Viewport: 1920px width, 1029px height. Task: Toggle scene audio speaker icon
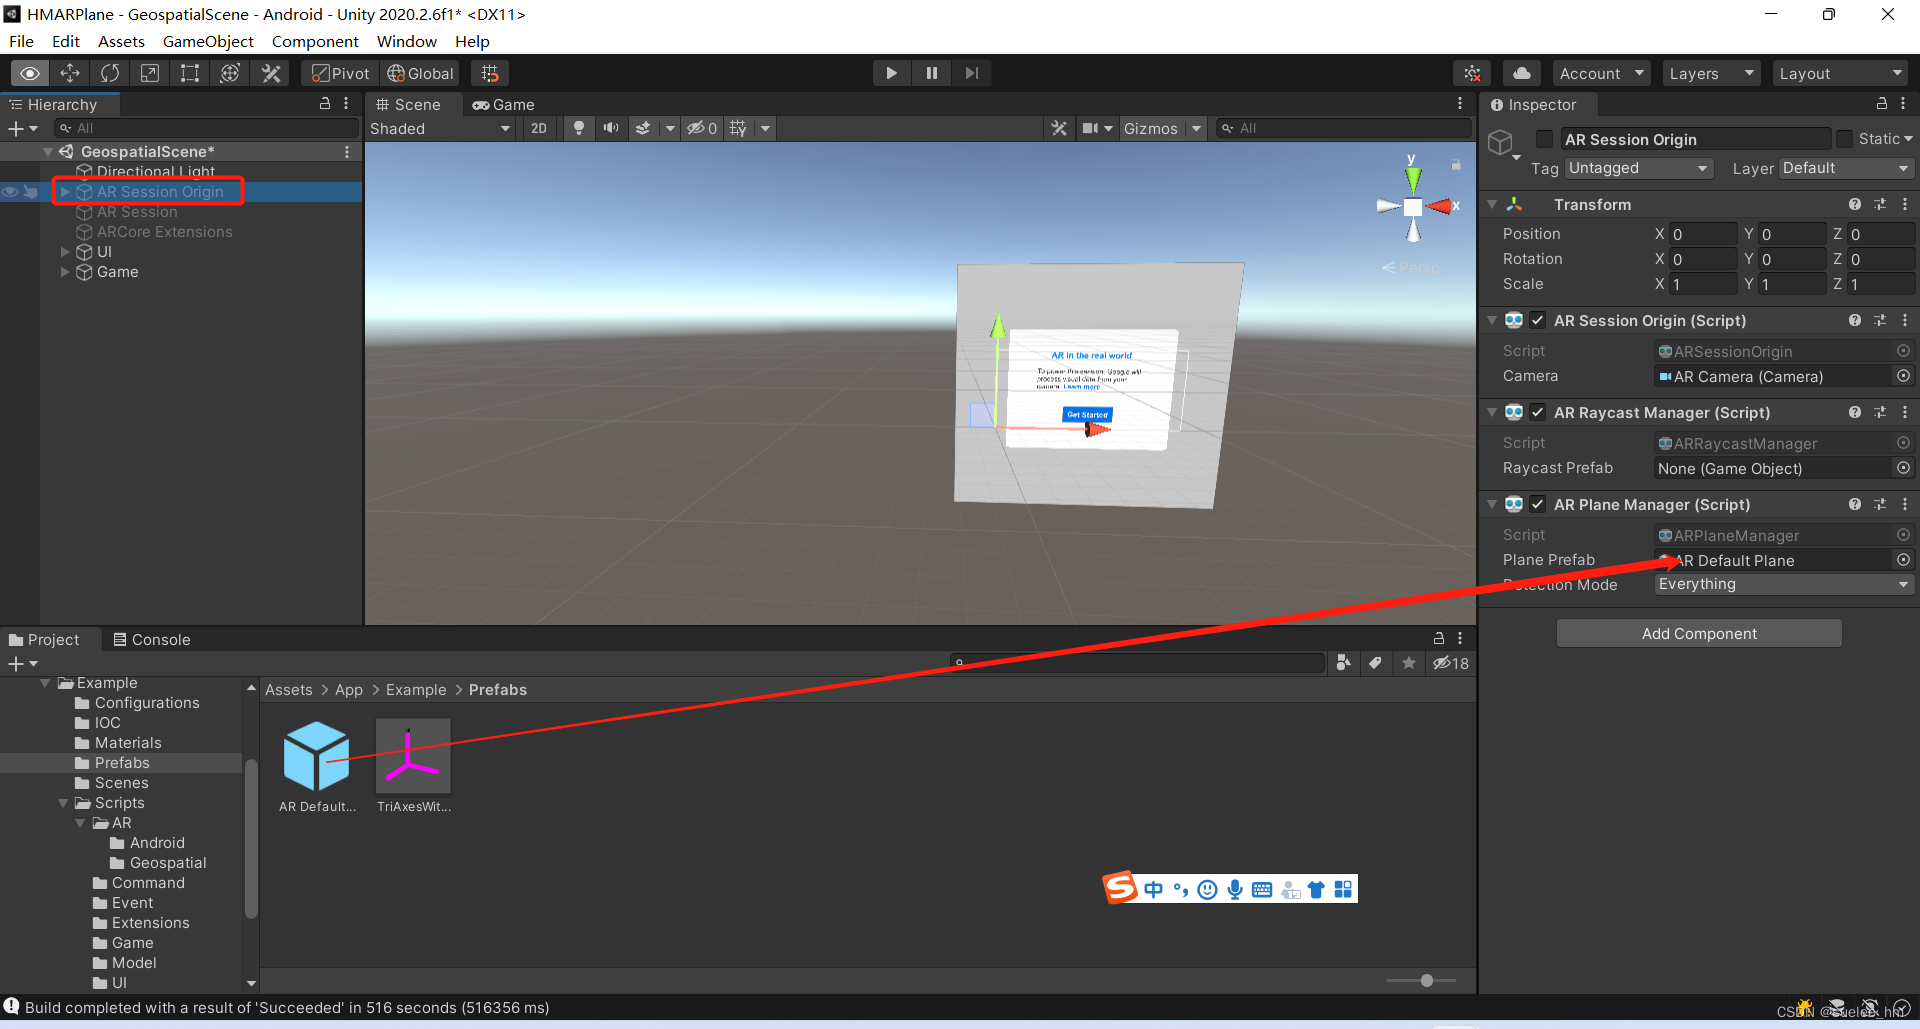(610, 128)
